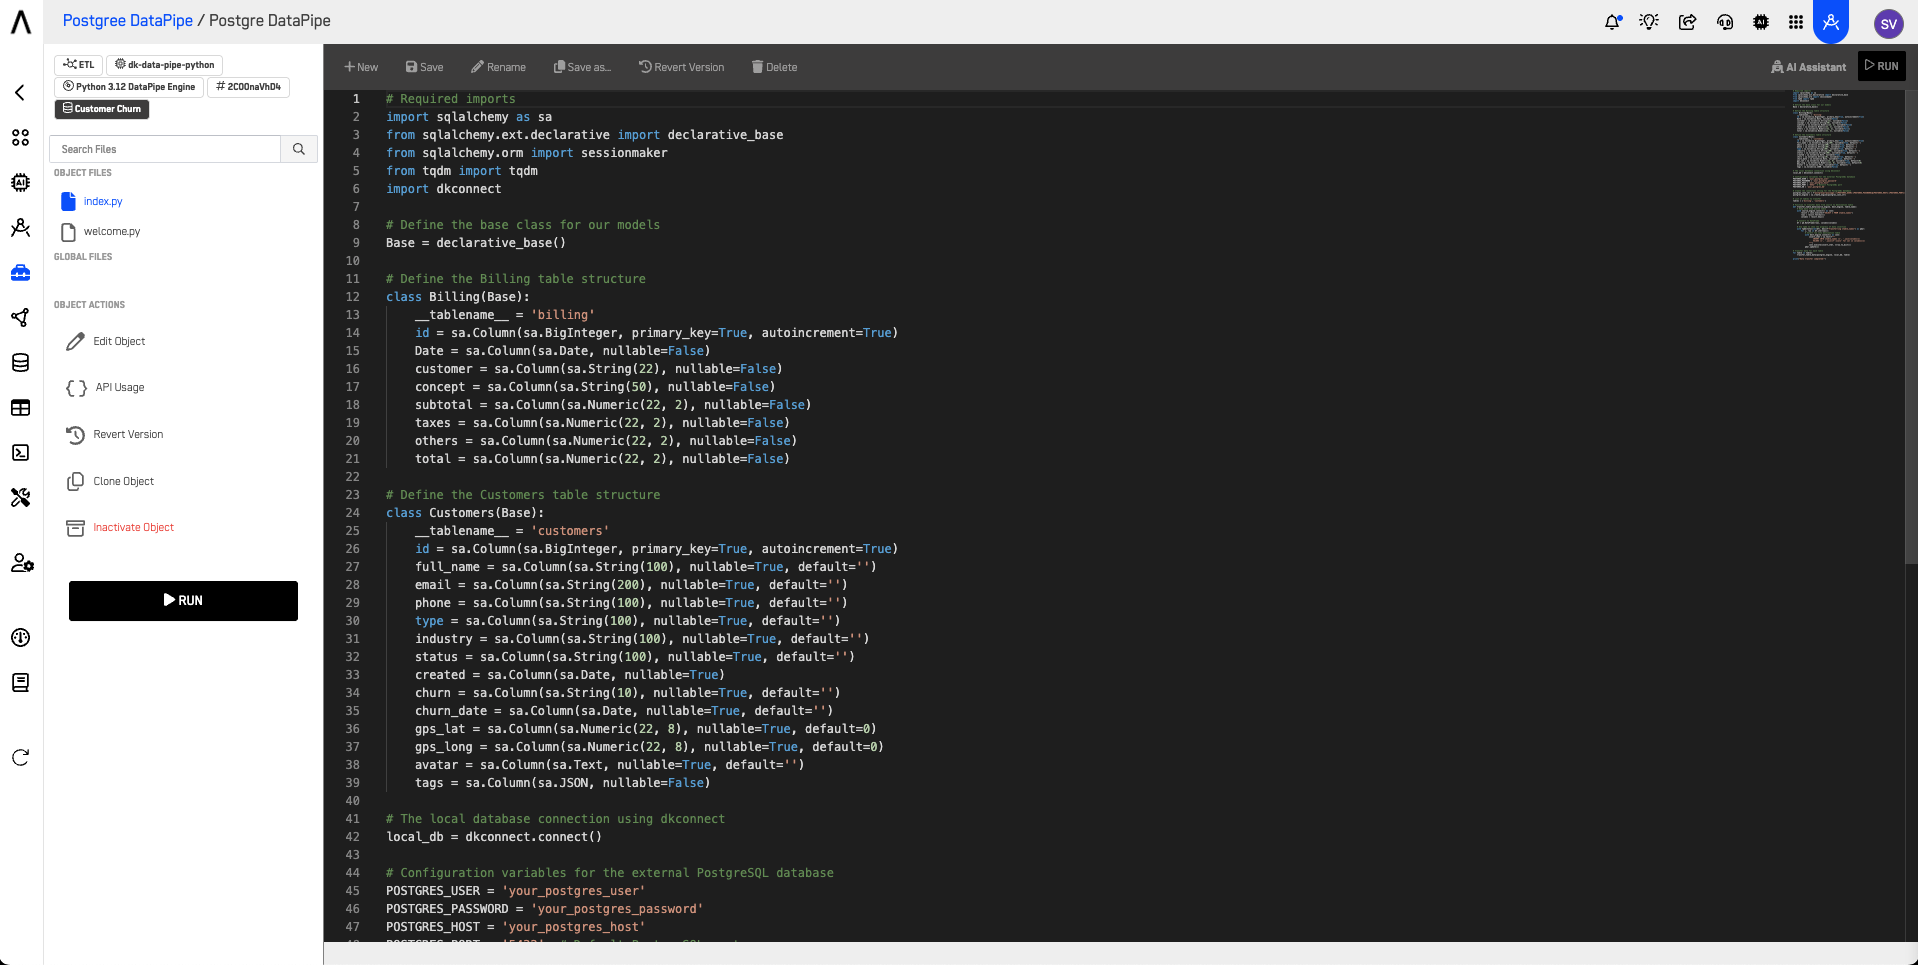Image resolution: width=1918 pixels, height=965 pixels.
Task: Select Inactivate Object action
Action: point(120,528)
